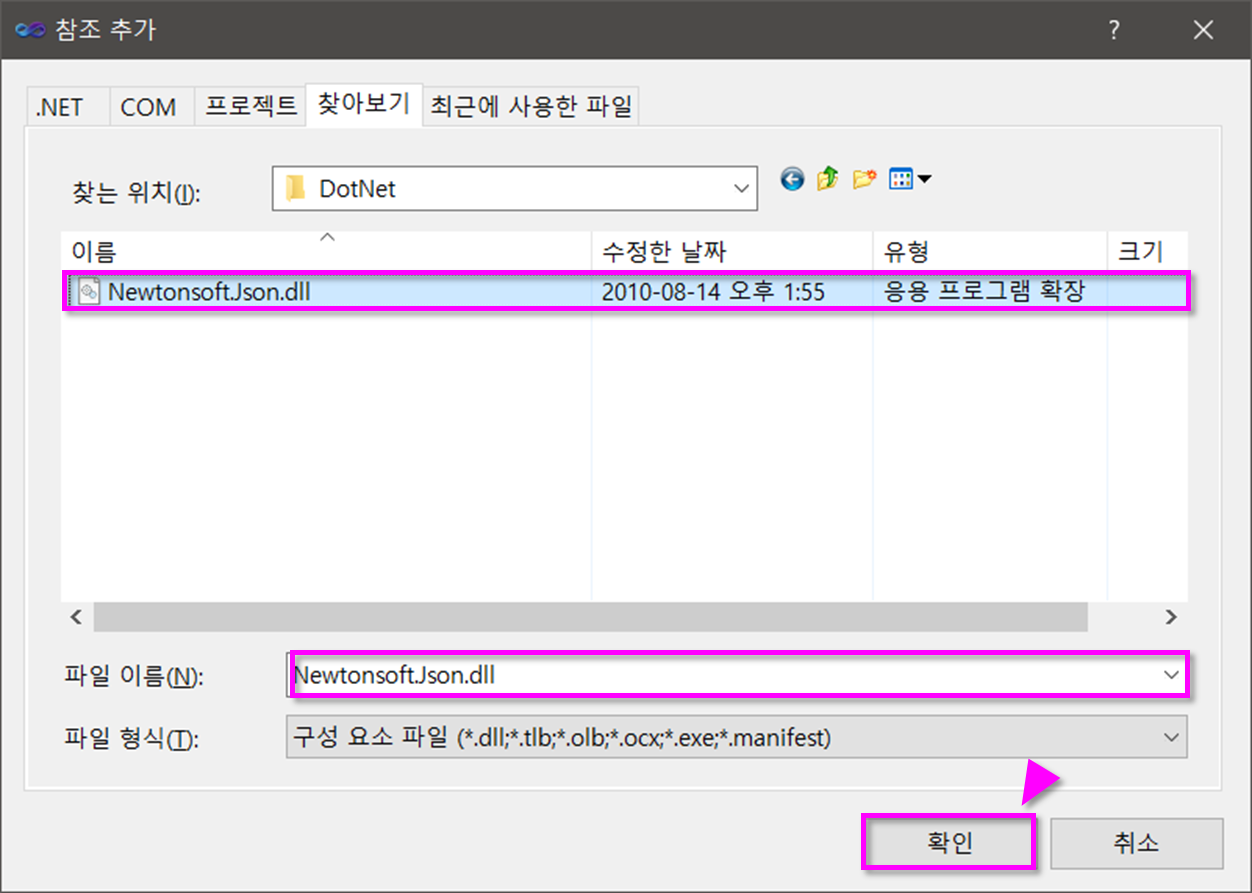
Task: Click the scroll right arrow
Action: click(x=1172, y=618)
